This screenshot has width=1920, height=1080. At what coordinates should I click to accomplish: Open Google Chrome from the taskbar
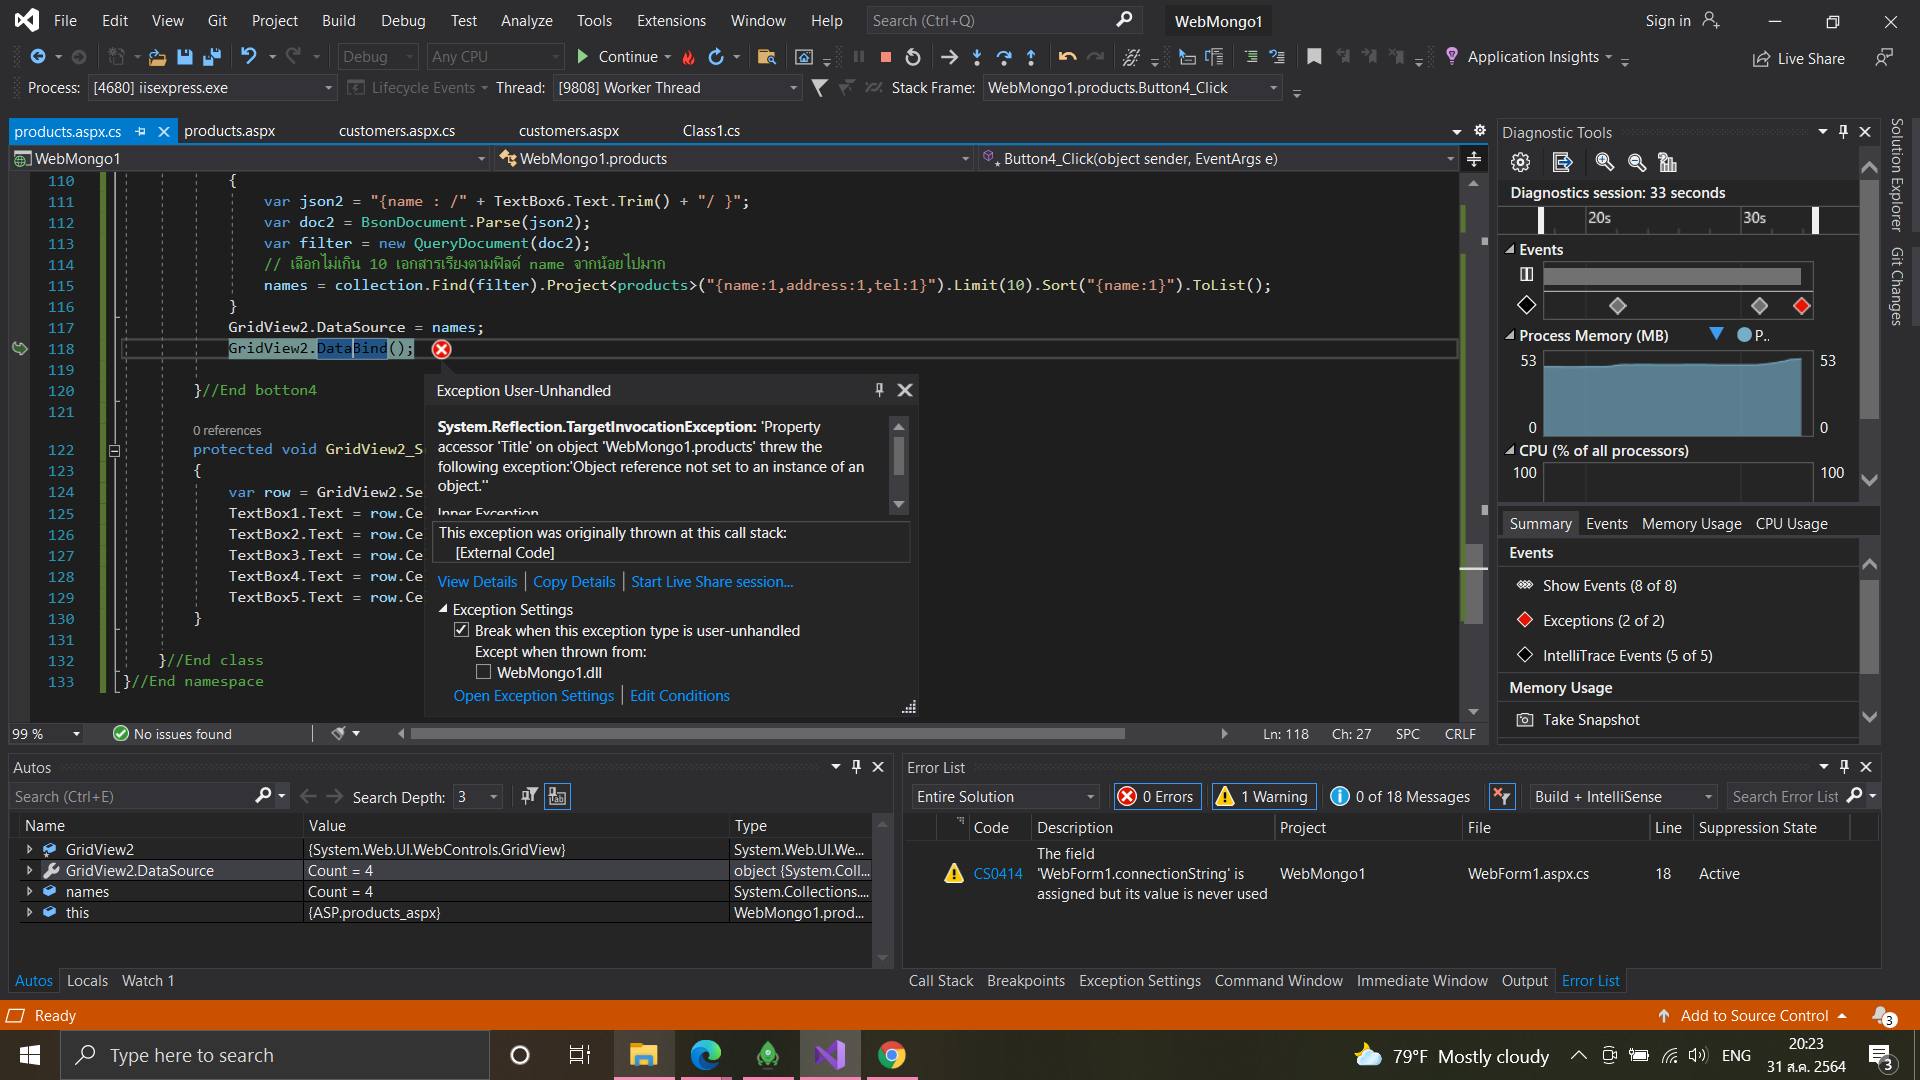click(891, 1054)
